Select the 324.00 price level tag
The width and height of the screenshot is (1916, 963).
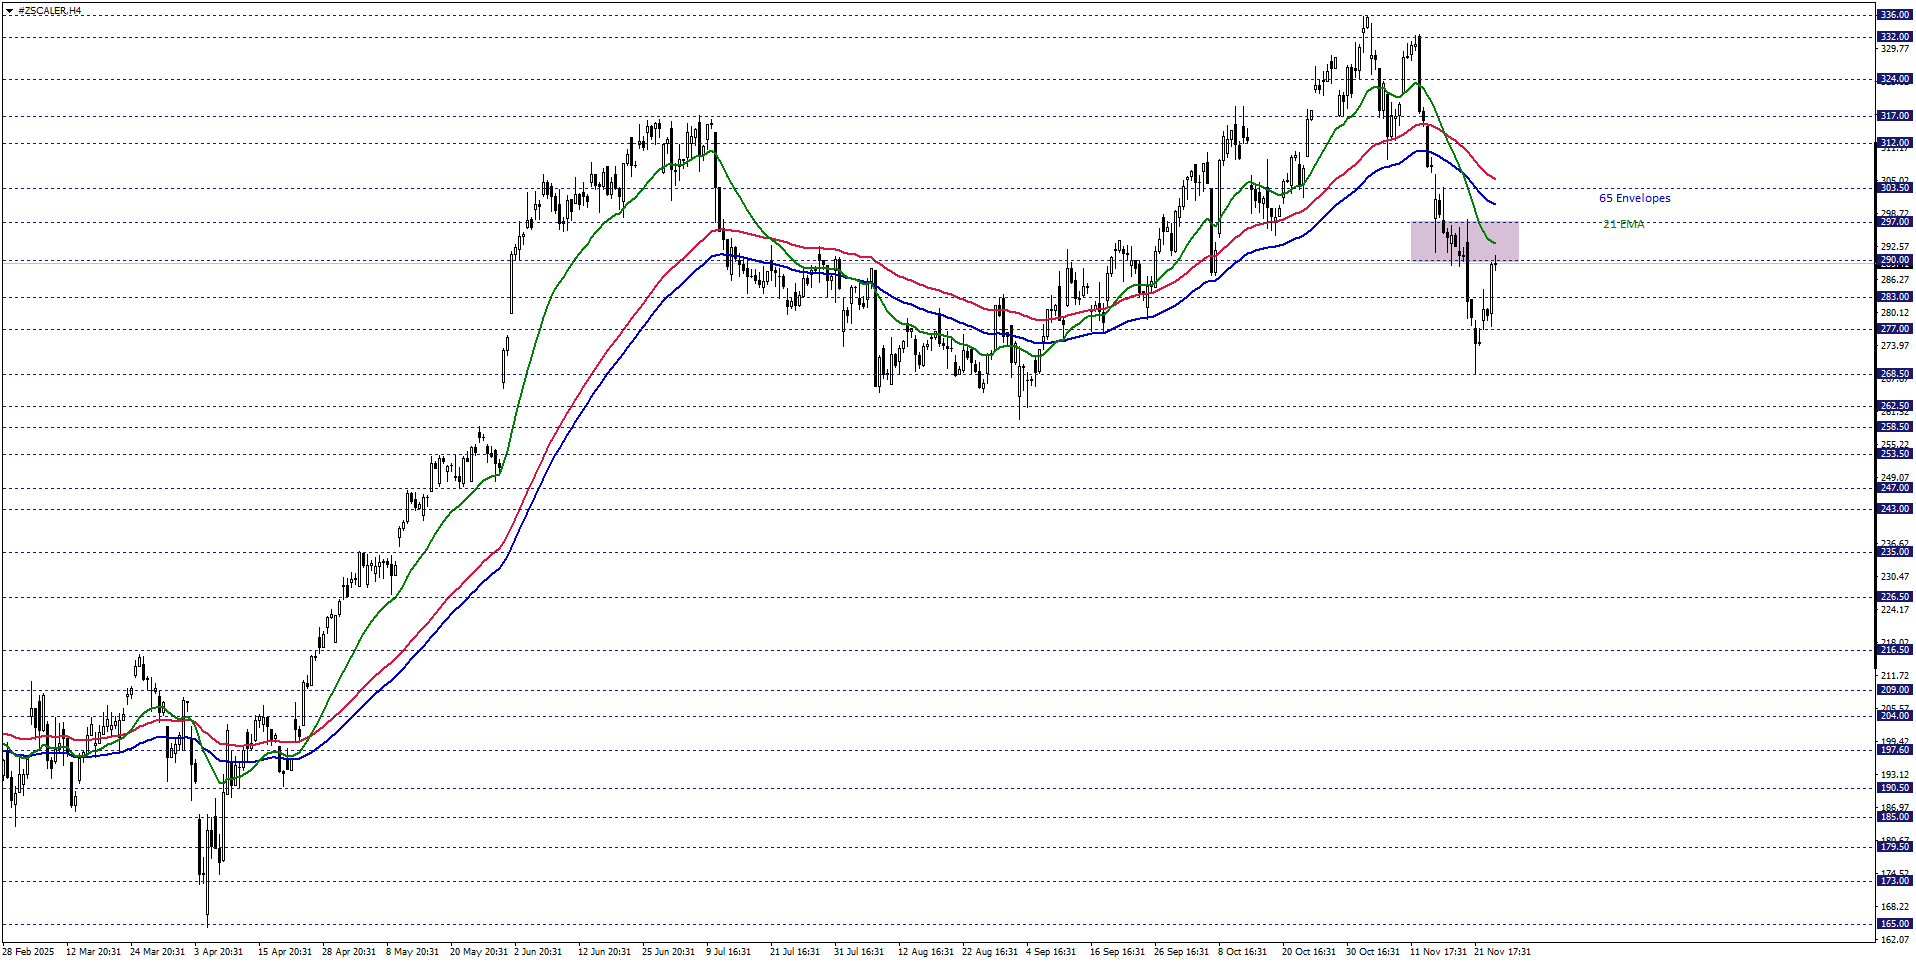coord(1894,79)
